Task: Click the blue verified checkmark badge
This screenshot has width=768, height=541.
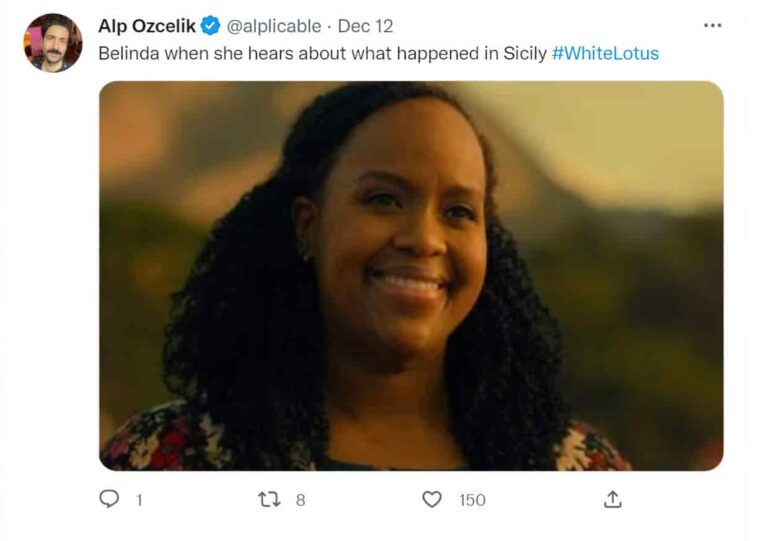Action: 211,26
